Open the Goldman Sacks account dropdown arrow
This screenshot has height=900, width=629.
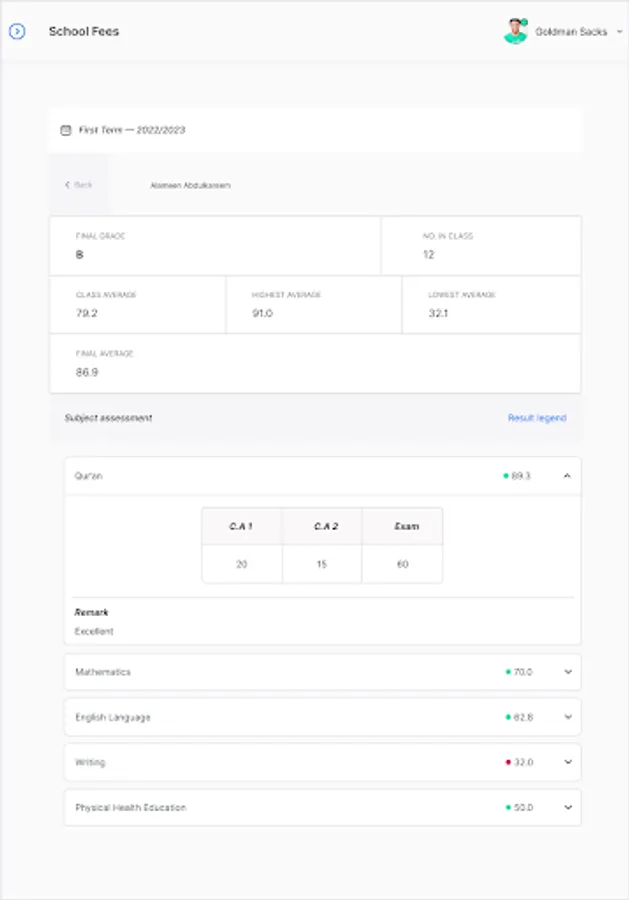click(x=619, y=32)
